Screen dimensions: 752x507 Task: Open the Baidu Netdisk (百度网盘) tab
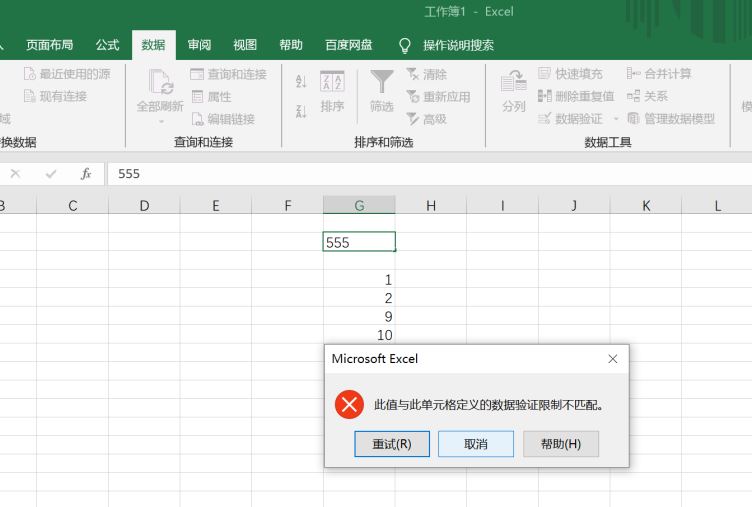pos(349,45)
